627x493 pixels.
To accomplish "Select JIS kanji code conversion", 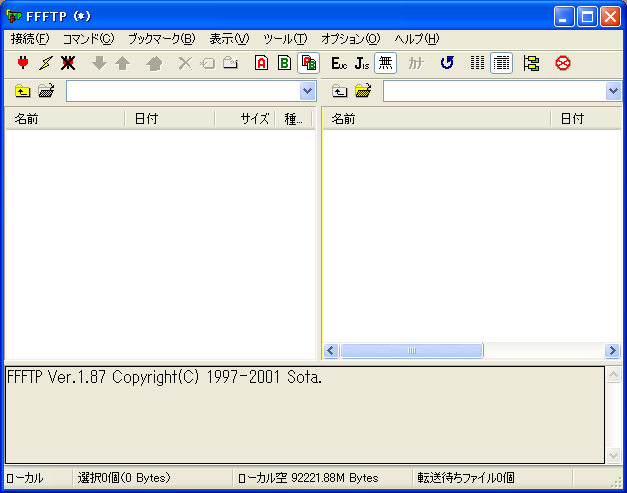I will tap(362, 63).
